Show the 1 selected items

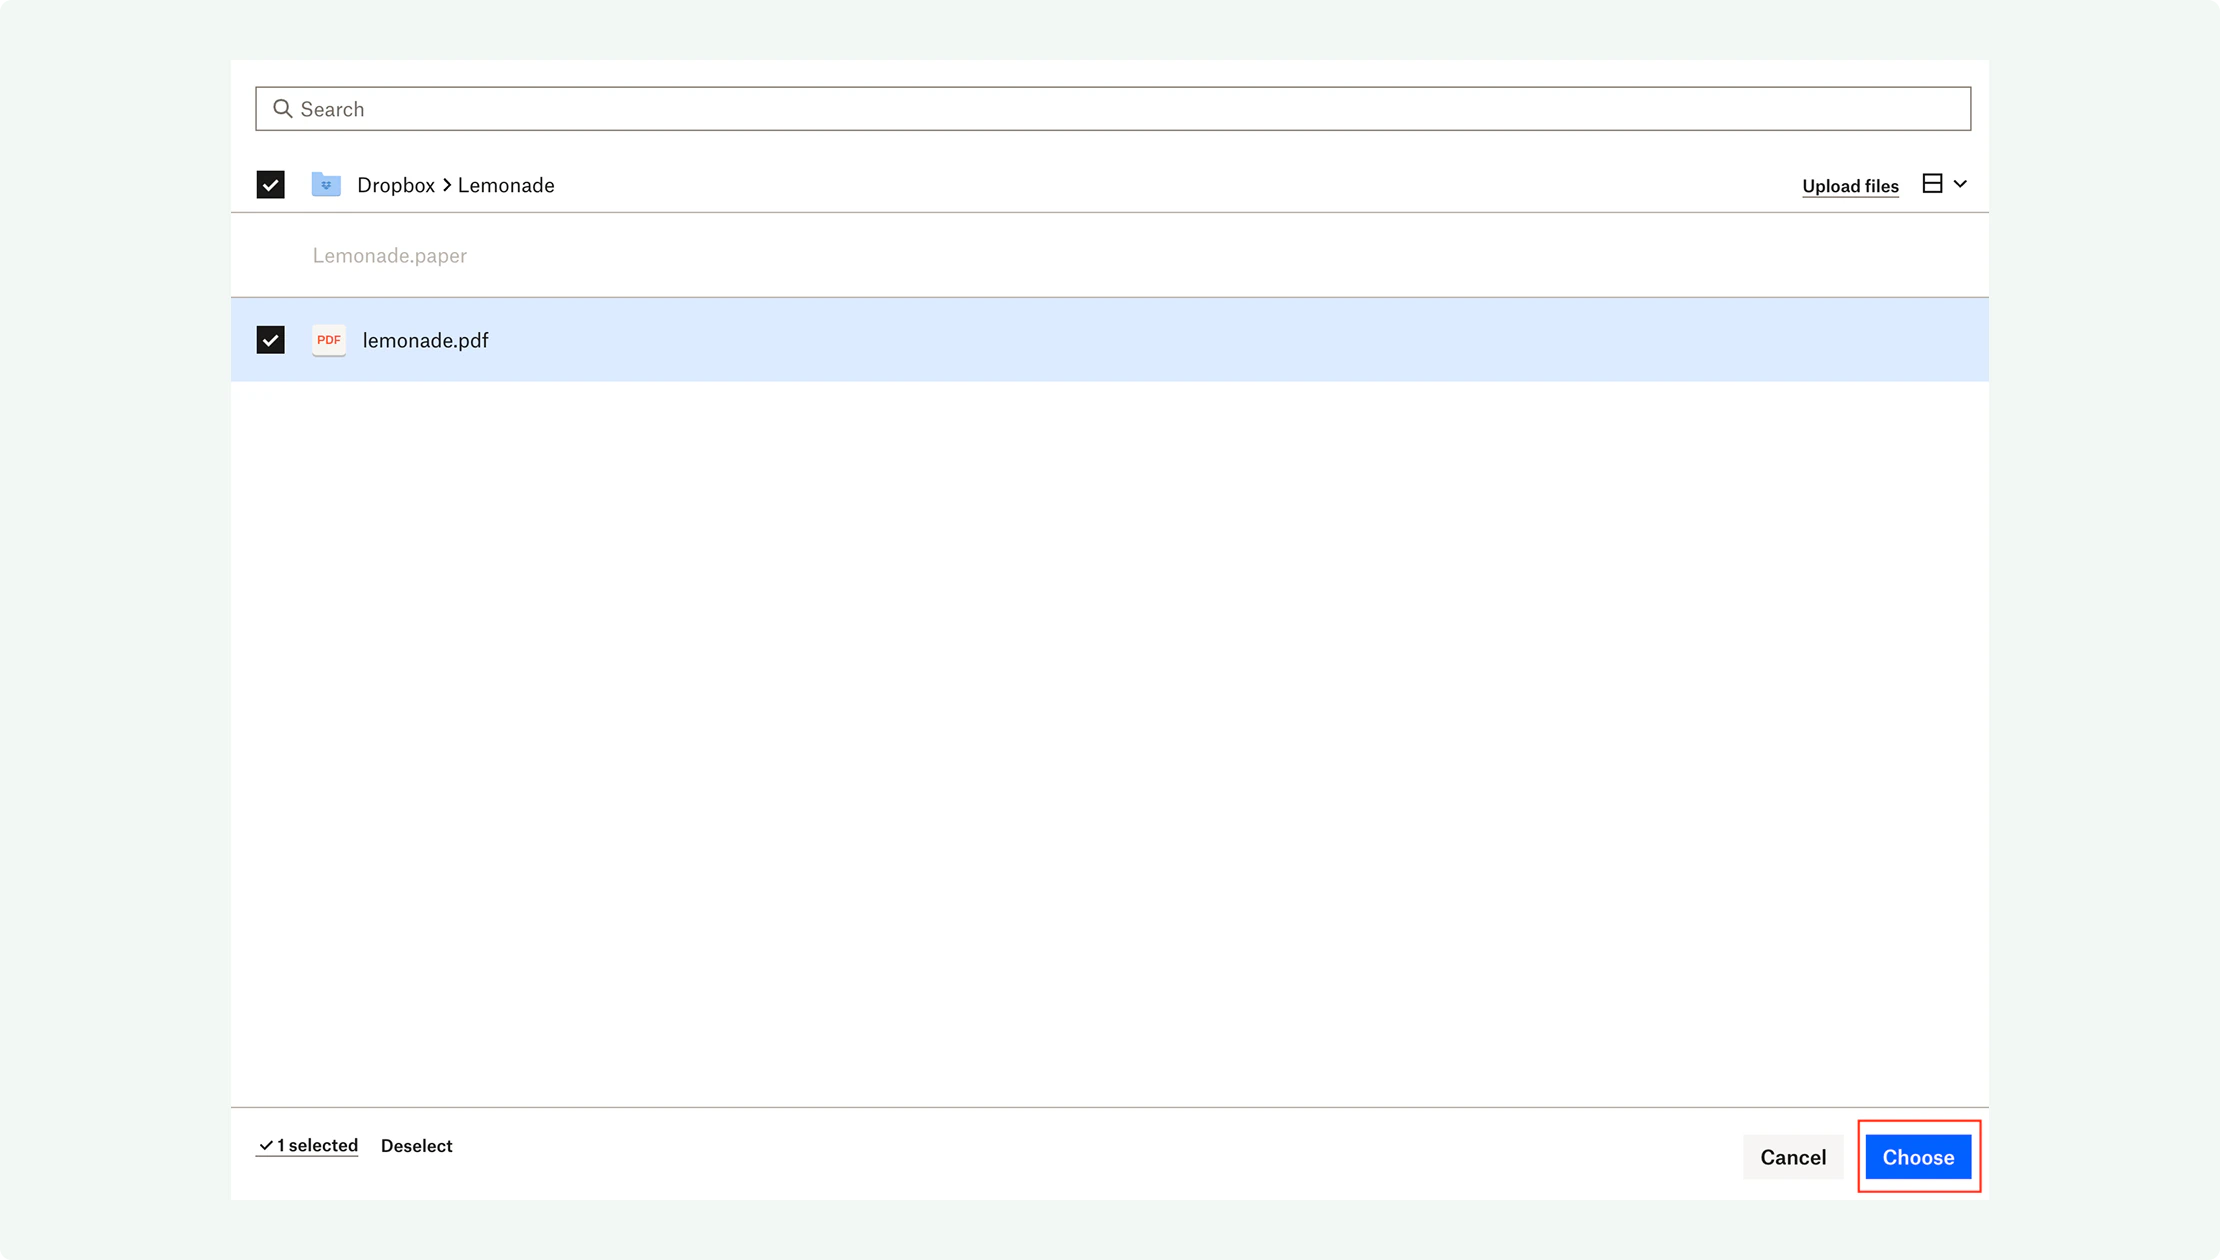tap(316, 1146)
